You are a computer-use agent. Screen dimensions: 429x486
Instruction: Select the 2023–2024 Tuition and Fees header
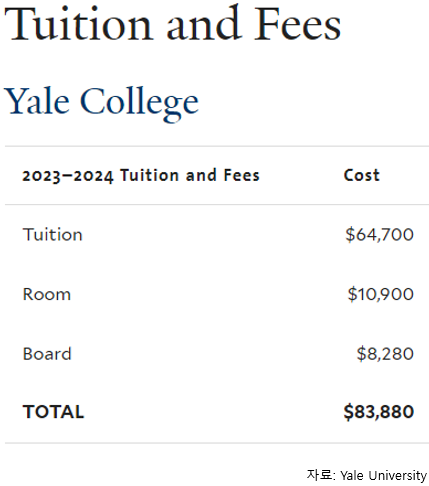pyautogui.click(x=141, y=175)
